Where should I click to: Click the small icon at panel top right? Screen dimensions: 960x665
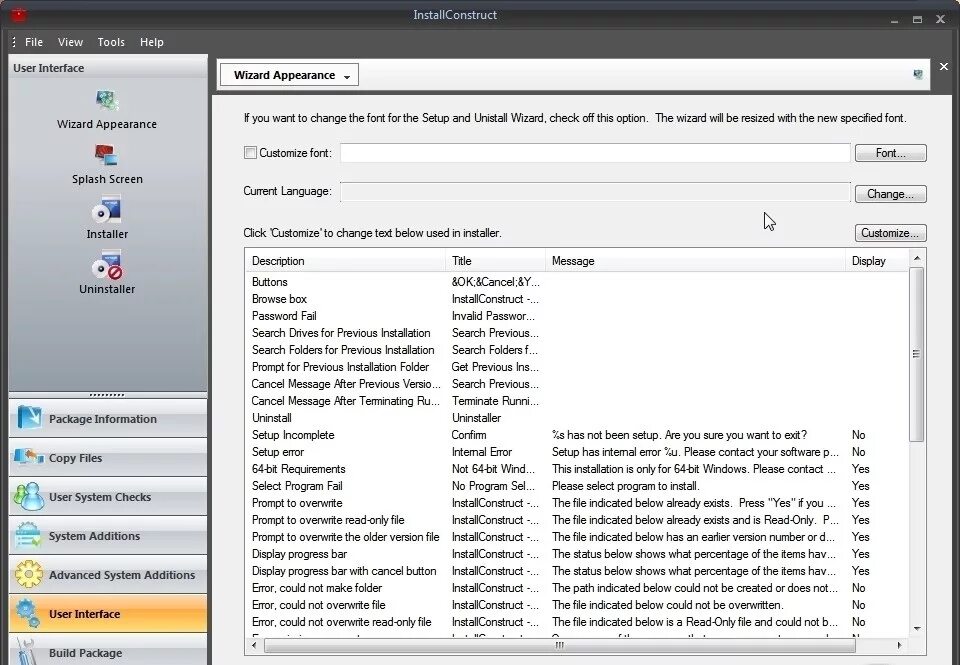tap(918, 75)
